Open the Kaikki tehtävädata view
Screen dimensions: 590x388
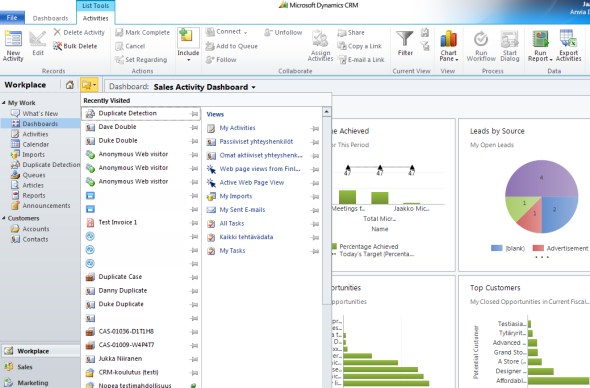click(246, 237)
